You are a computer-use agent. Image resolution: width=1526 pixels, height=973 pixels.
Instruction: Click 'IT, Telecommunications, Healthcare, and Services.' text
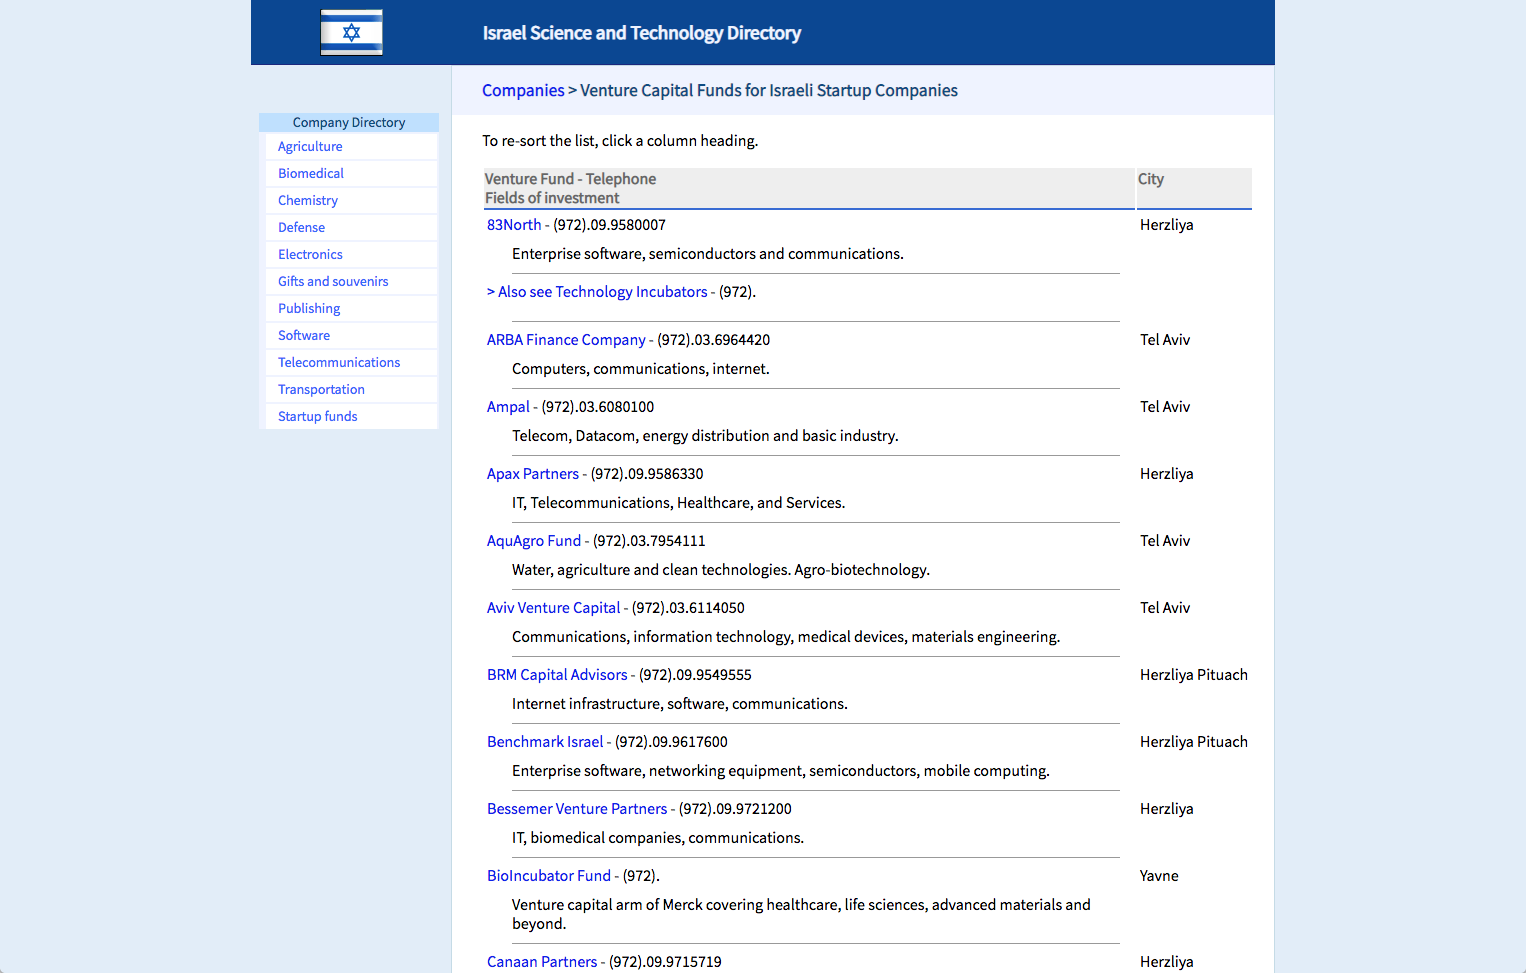tap(679, 503)
